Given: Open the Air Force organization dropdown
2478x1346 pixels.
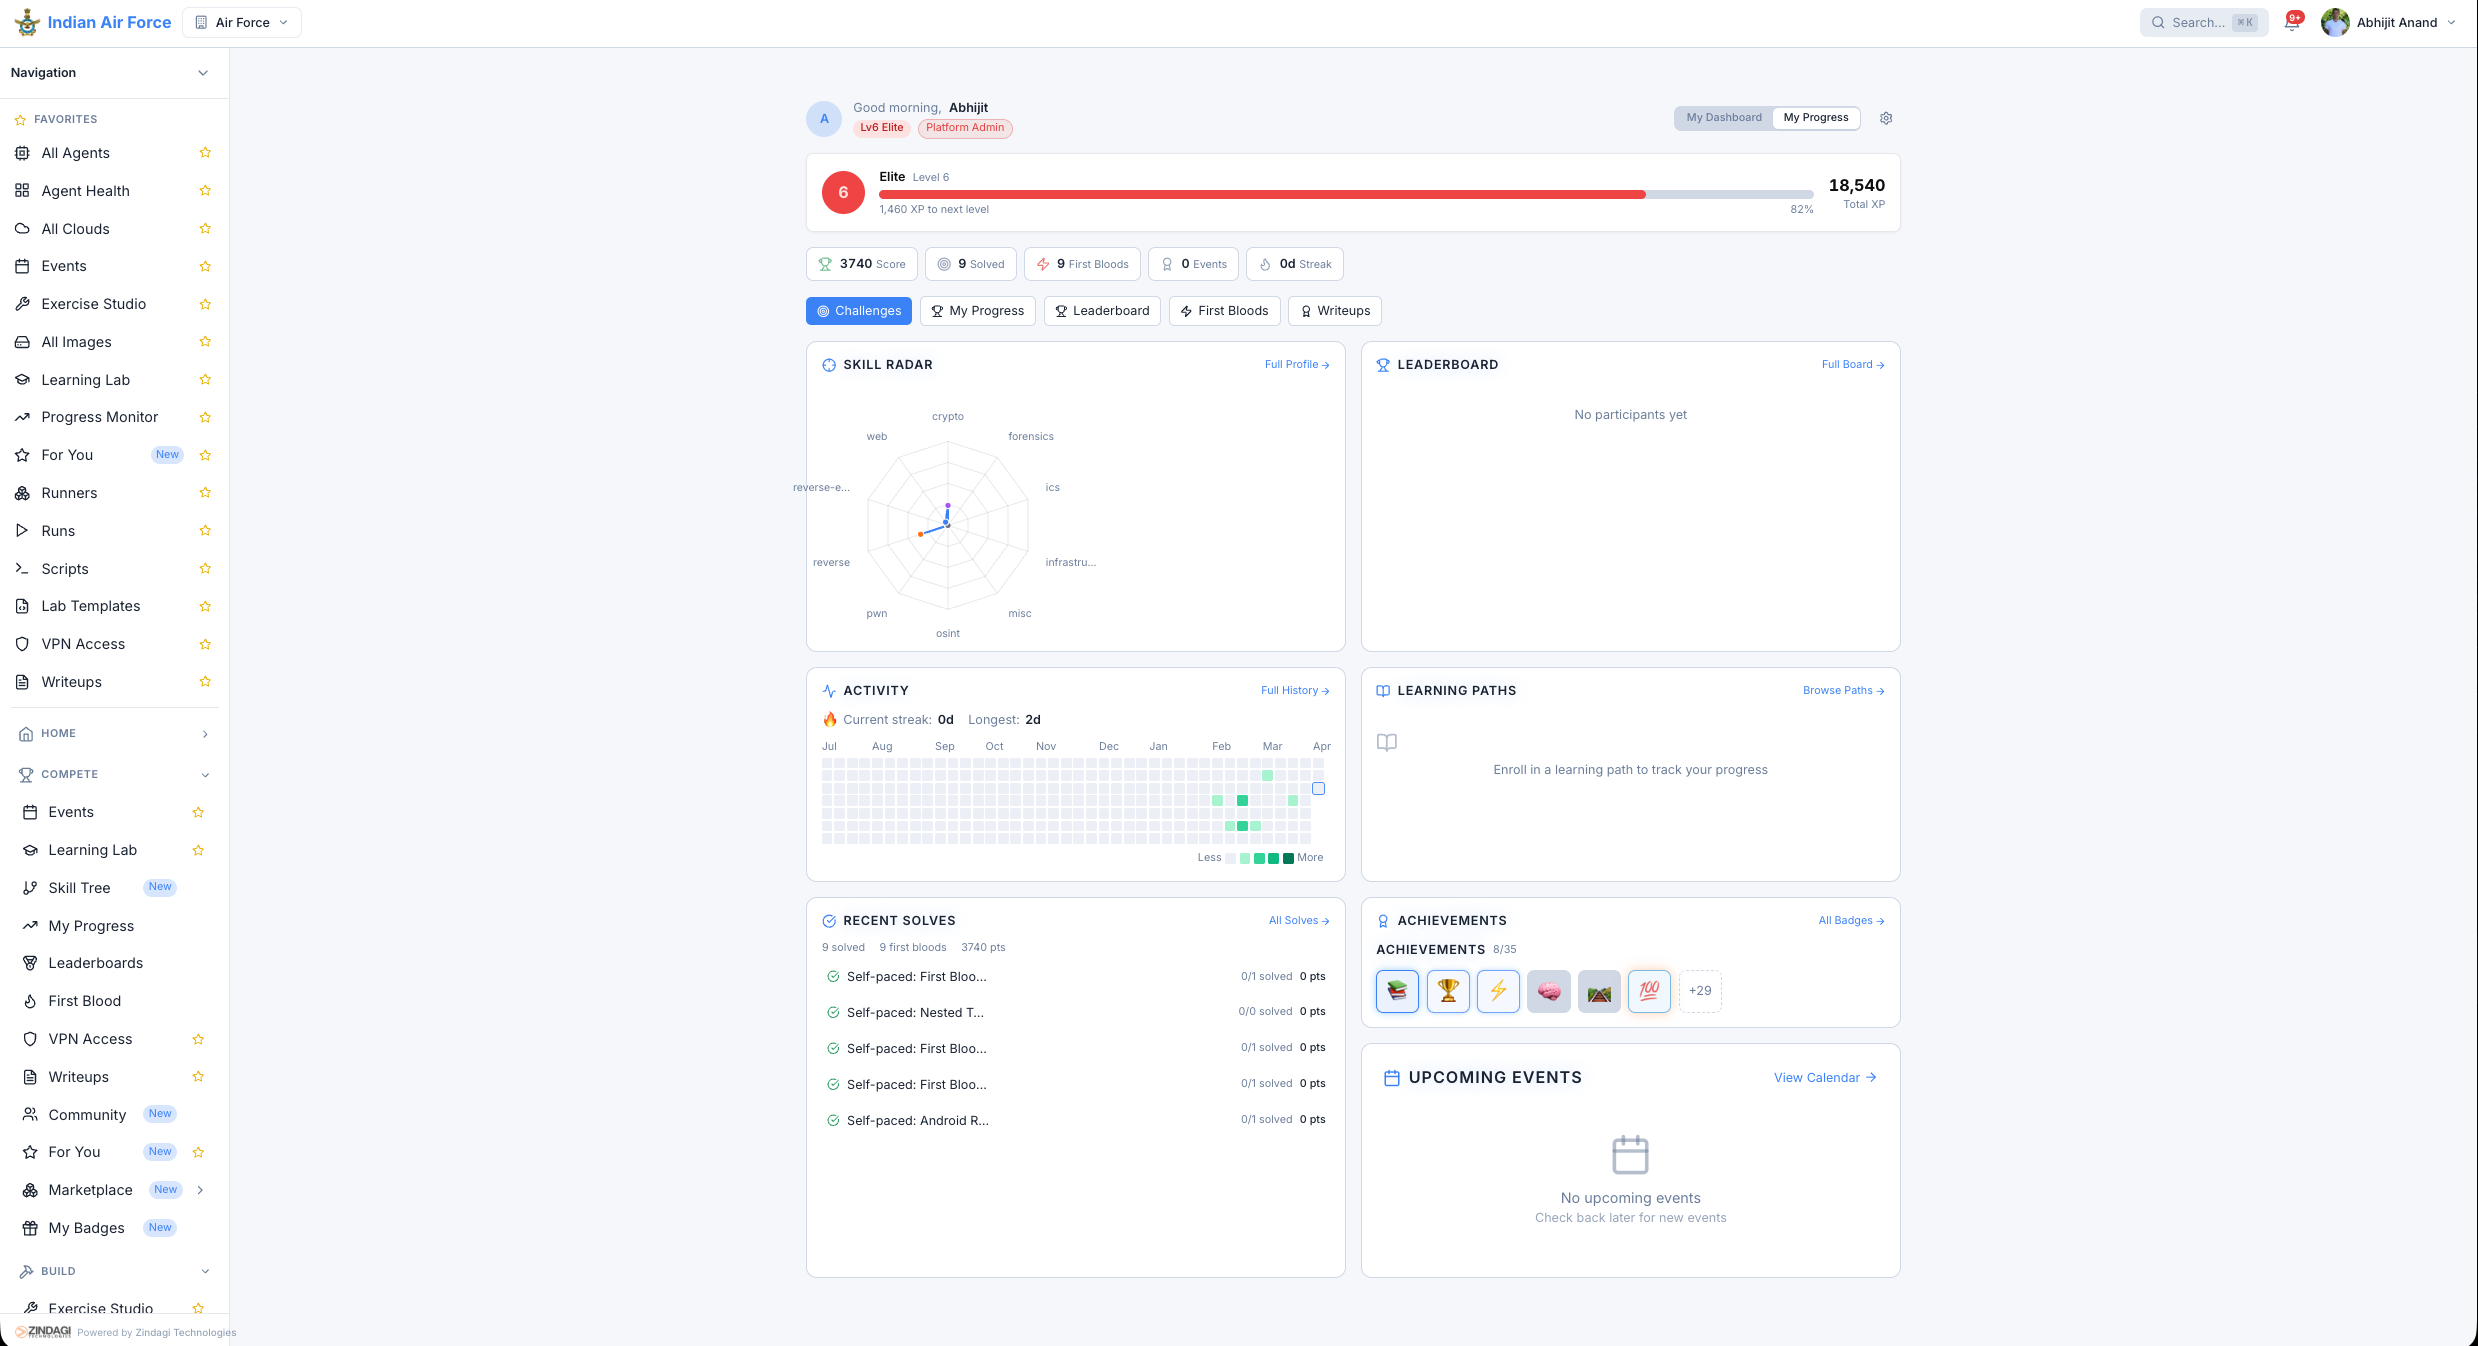Looking at the screenshot, I should pyautogui.click(x=242, y=23).
